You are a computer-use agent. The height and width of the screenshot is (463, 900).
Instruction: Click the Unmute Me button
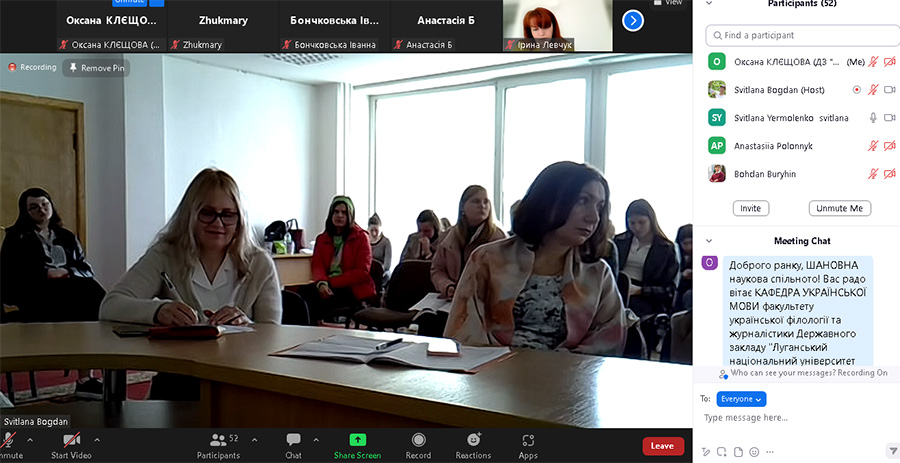click(x=840, y=208)
